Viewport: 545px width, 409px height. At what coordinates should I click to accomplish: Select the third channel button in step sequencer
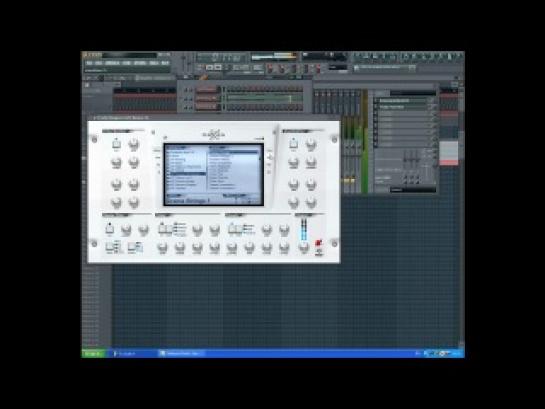pyautogui.click(x=207, y=107)
